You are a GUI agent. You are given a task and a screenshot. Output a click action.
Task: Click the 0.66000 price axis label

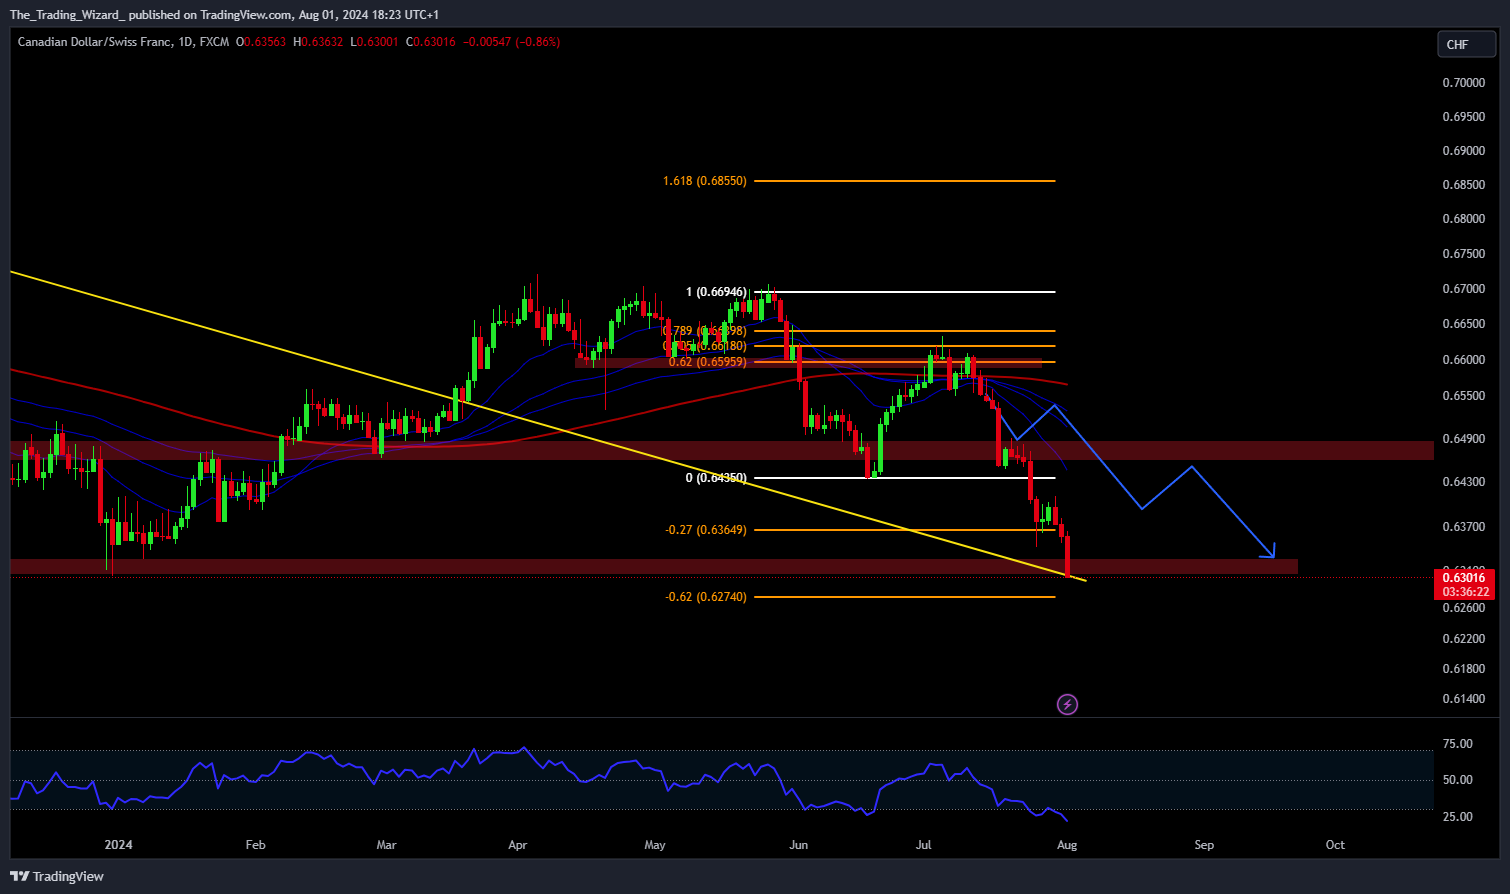1463,360
